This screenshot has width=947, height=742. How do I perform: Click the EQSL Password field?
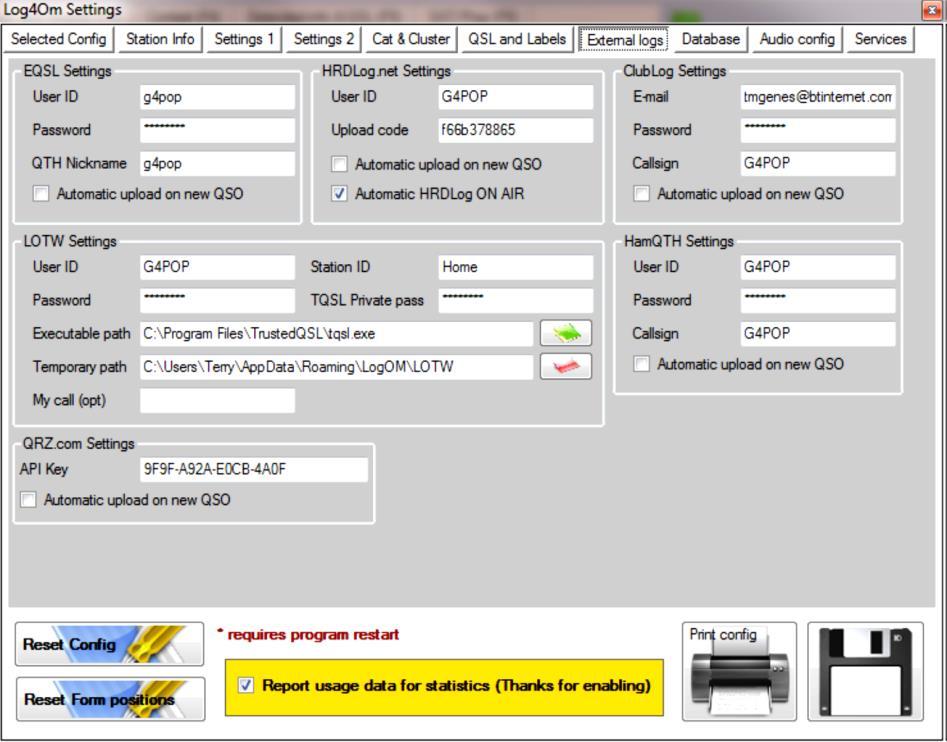click(217, 130)
